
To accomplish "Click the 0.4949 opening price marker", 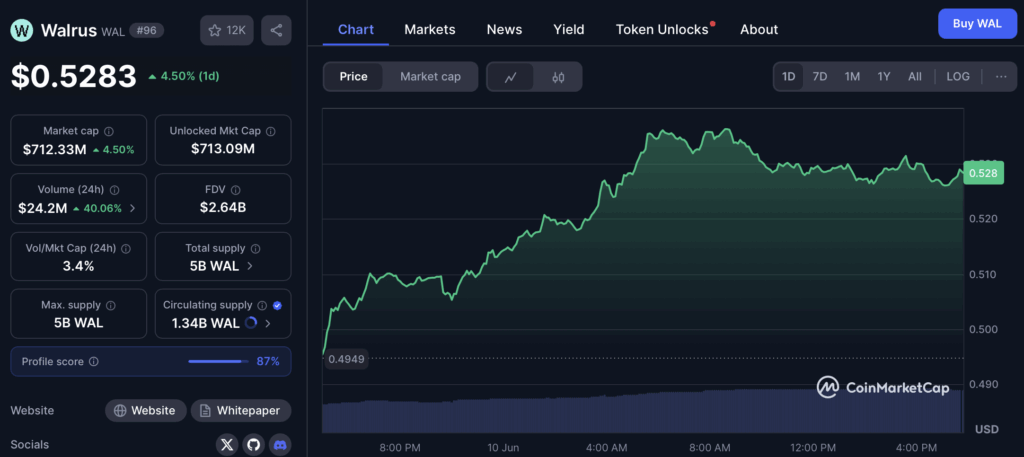I will [347, 358].
